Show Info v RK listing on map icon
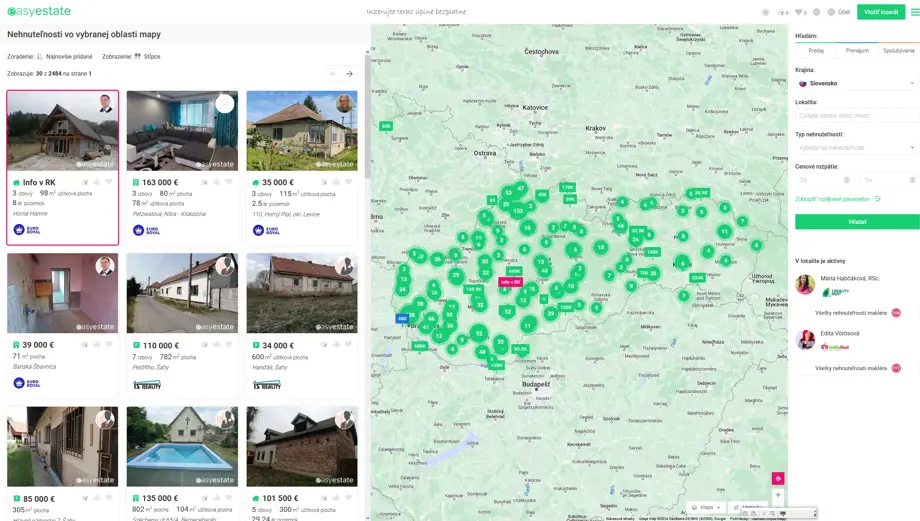 [85, 182]
